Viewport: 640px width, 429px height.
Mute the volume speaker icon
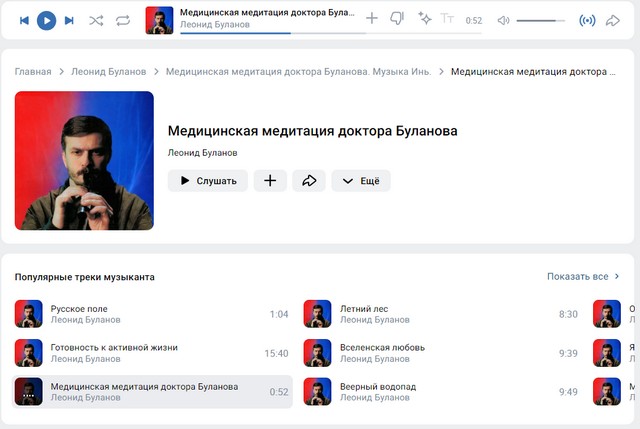pyautogui.click(x=503, y=20)
